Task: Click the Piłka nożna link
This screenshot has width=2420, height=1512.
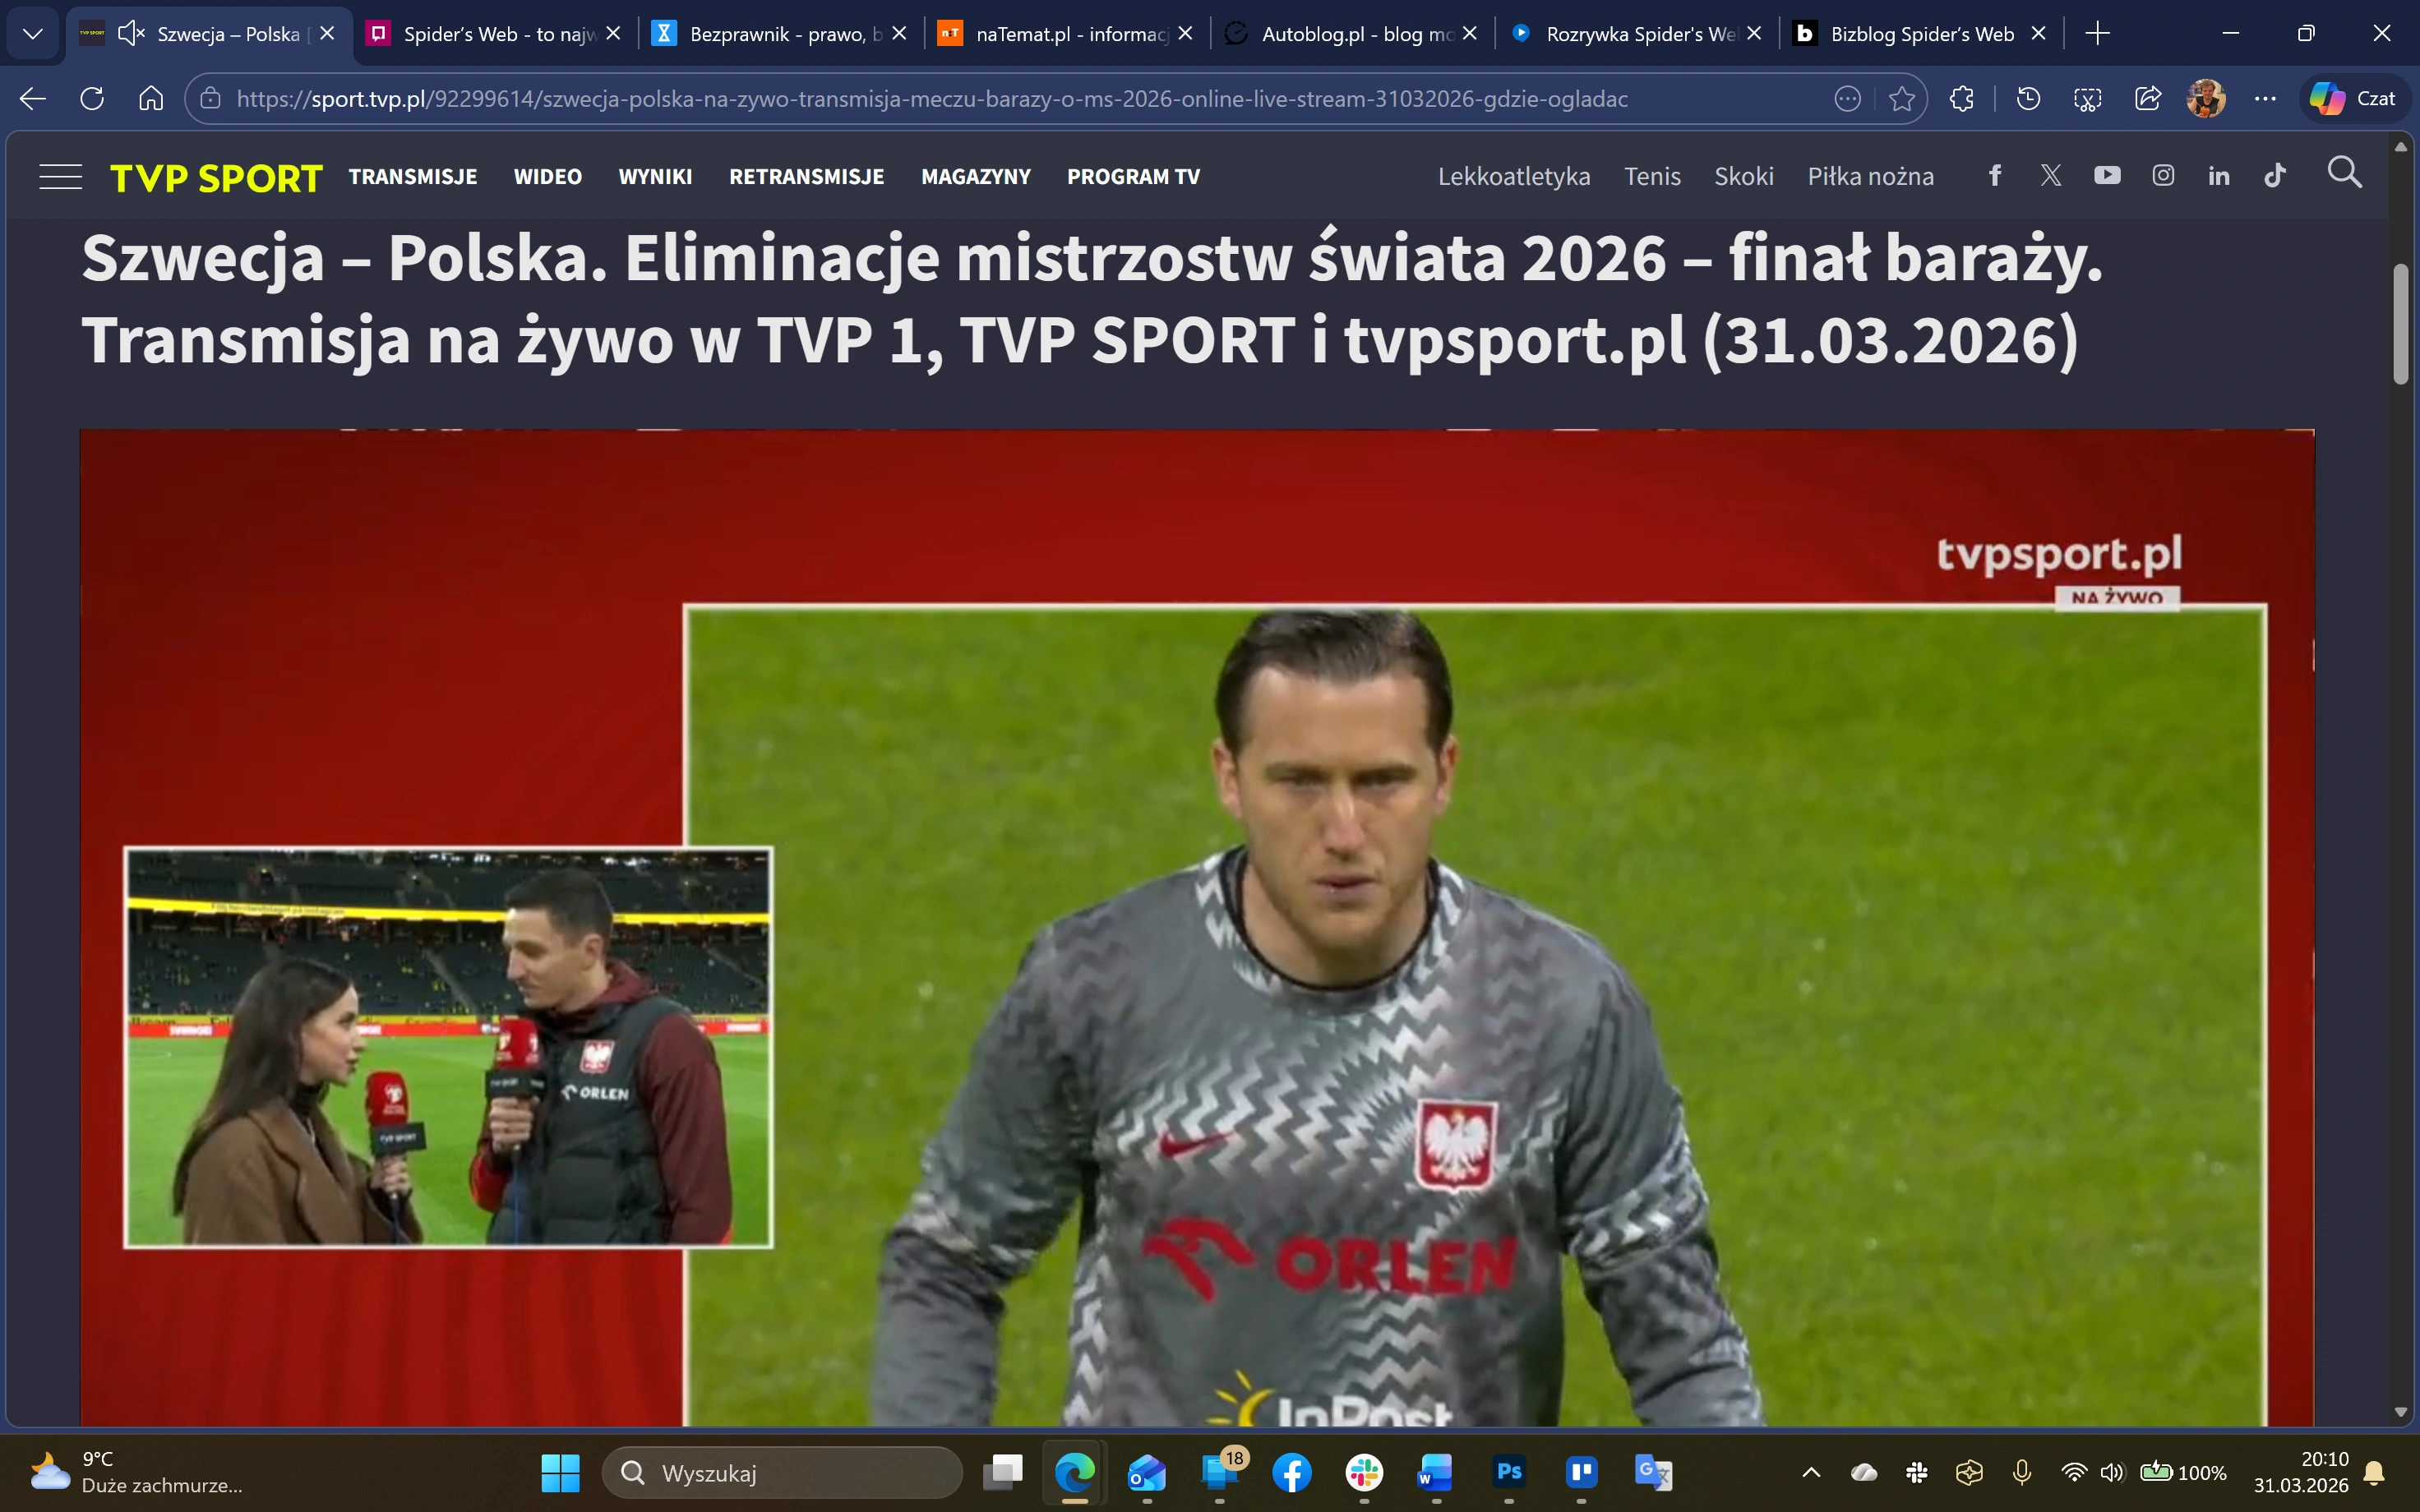Action: (x=1871, y=176)
